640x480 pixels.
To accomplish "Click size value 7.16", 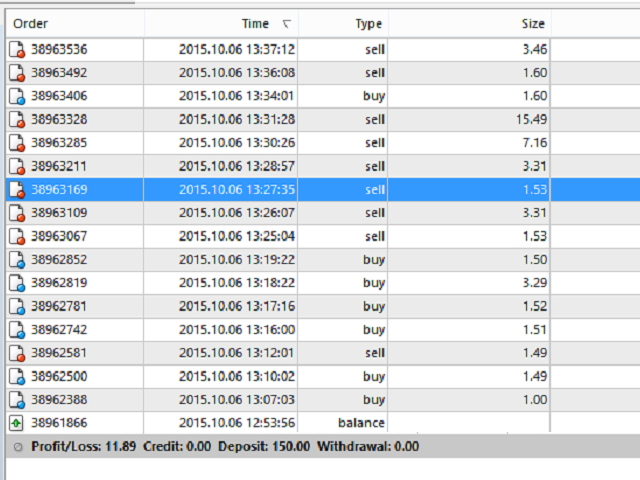I will coord(535,143).
